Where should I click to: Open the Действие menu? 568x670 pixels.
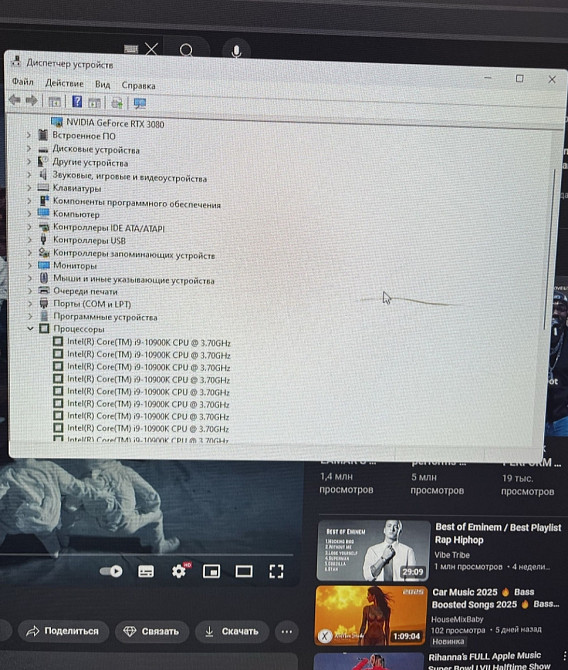(x=64, y=83)
